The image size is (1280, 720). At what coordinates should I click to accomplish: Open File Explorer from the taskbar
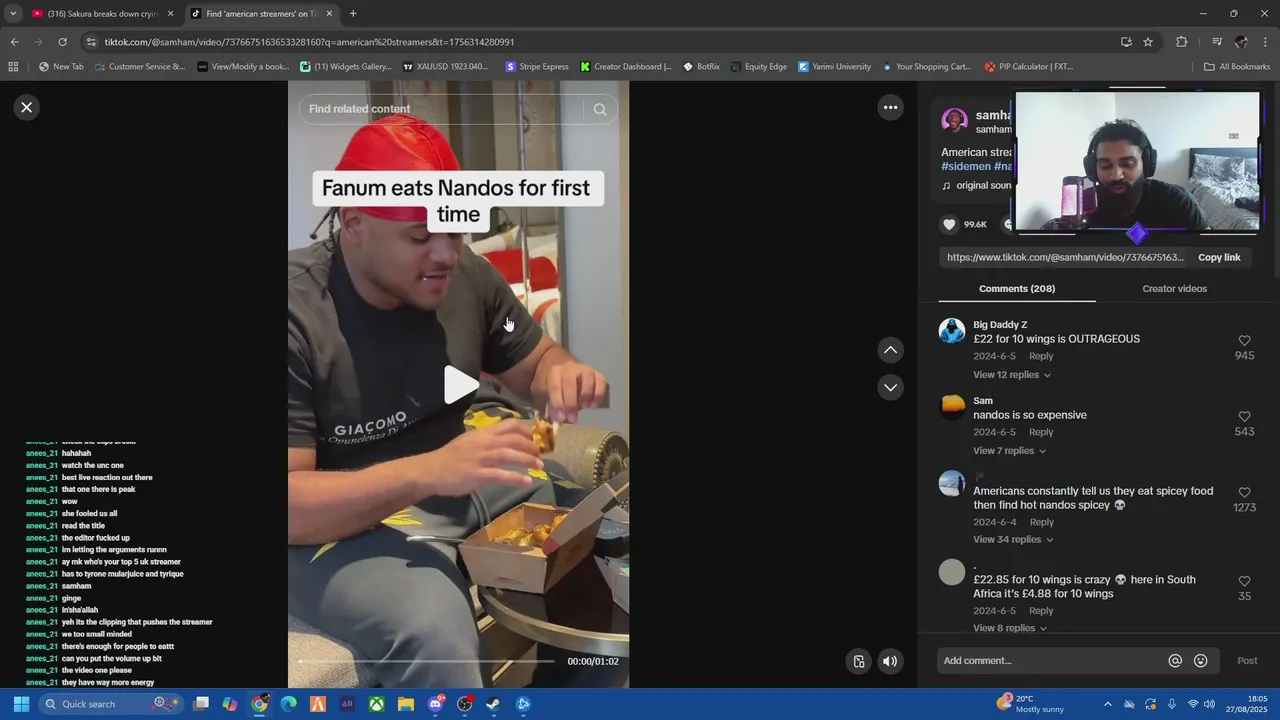click(x=405, y=704)
